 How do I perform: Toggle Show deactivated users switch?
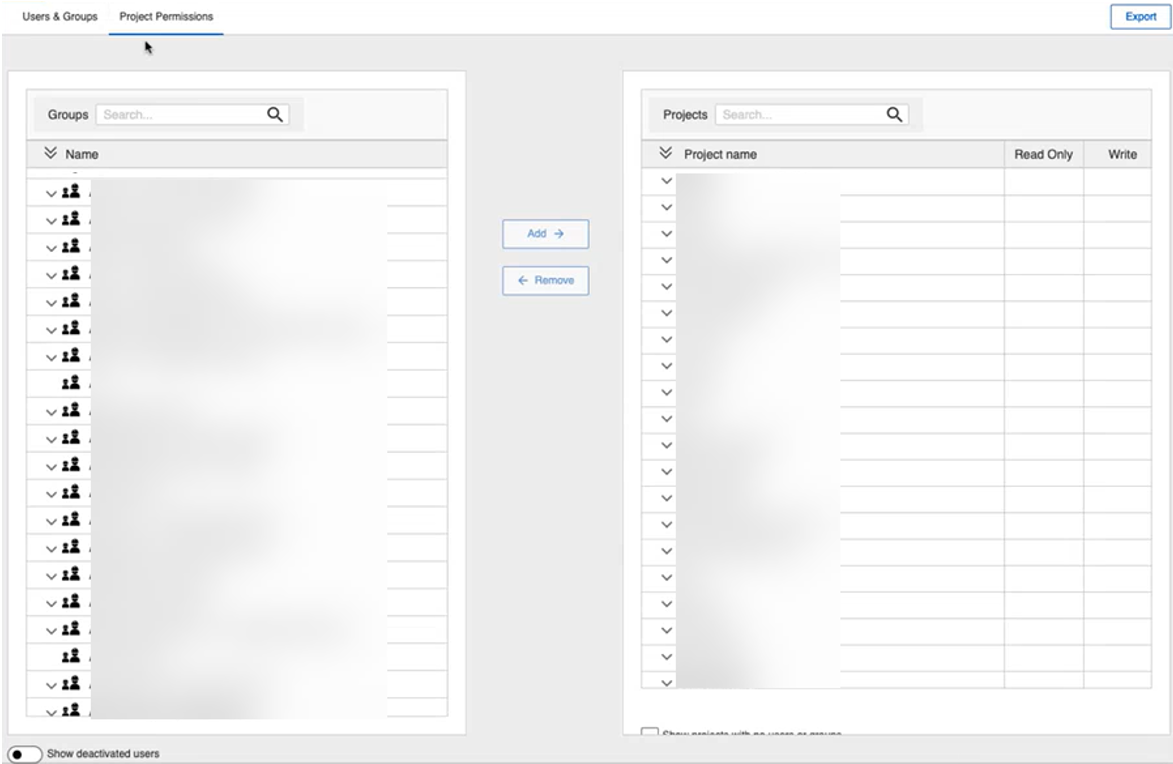tap(25, 754)
